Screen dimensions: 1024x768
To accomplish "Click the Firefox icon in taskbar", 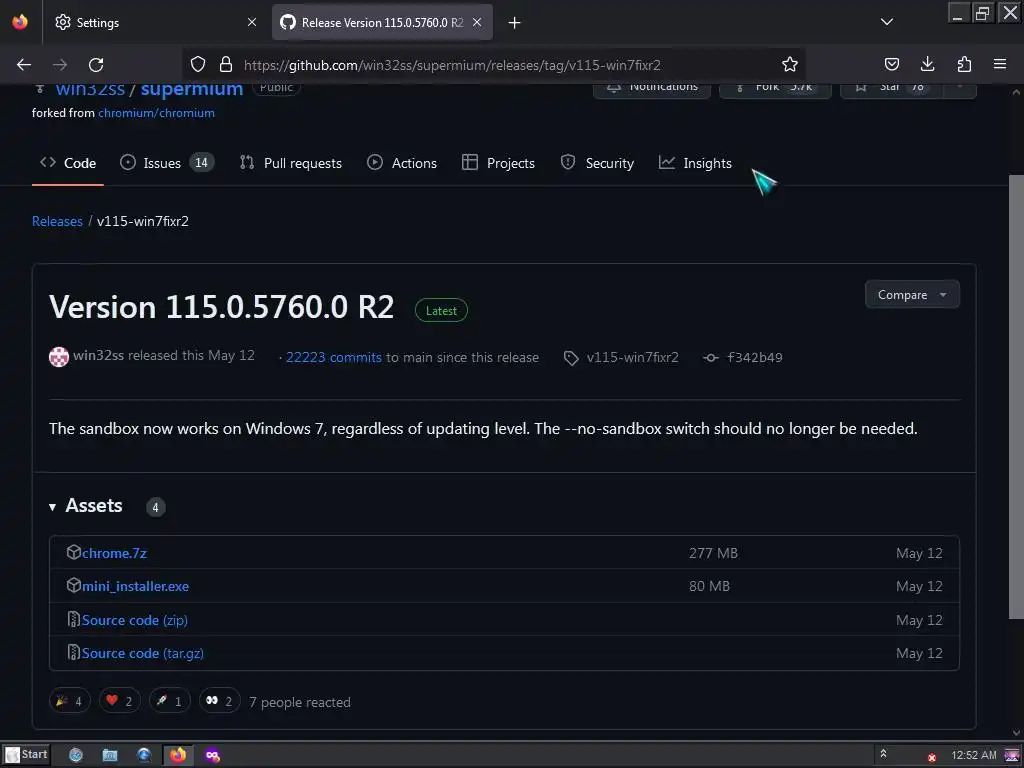I will click(178, 756).
